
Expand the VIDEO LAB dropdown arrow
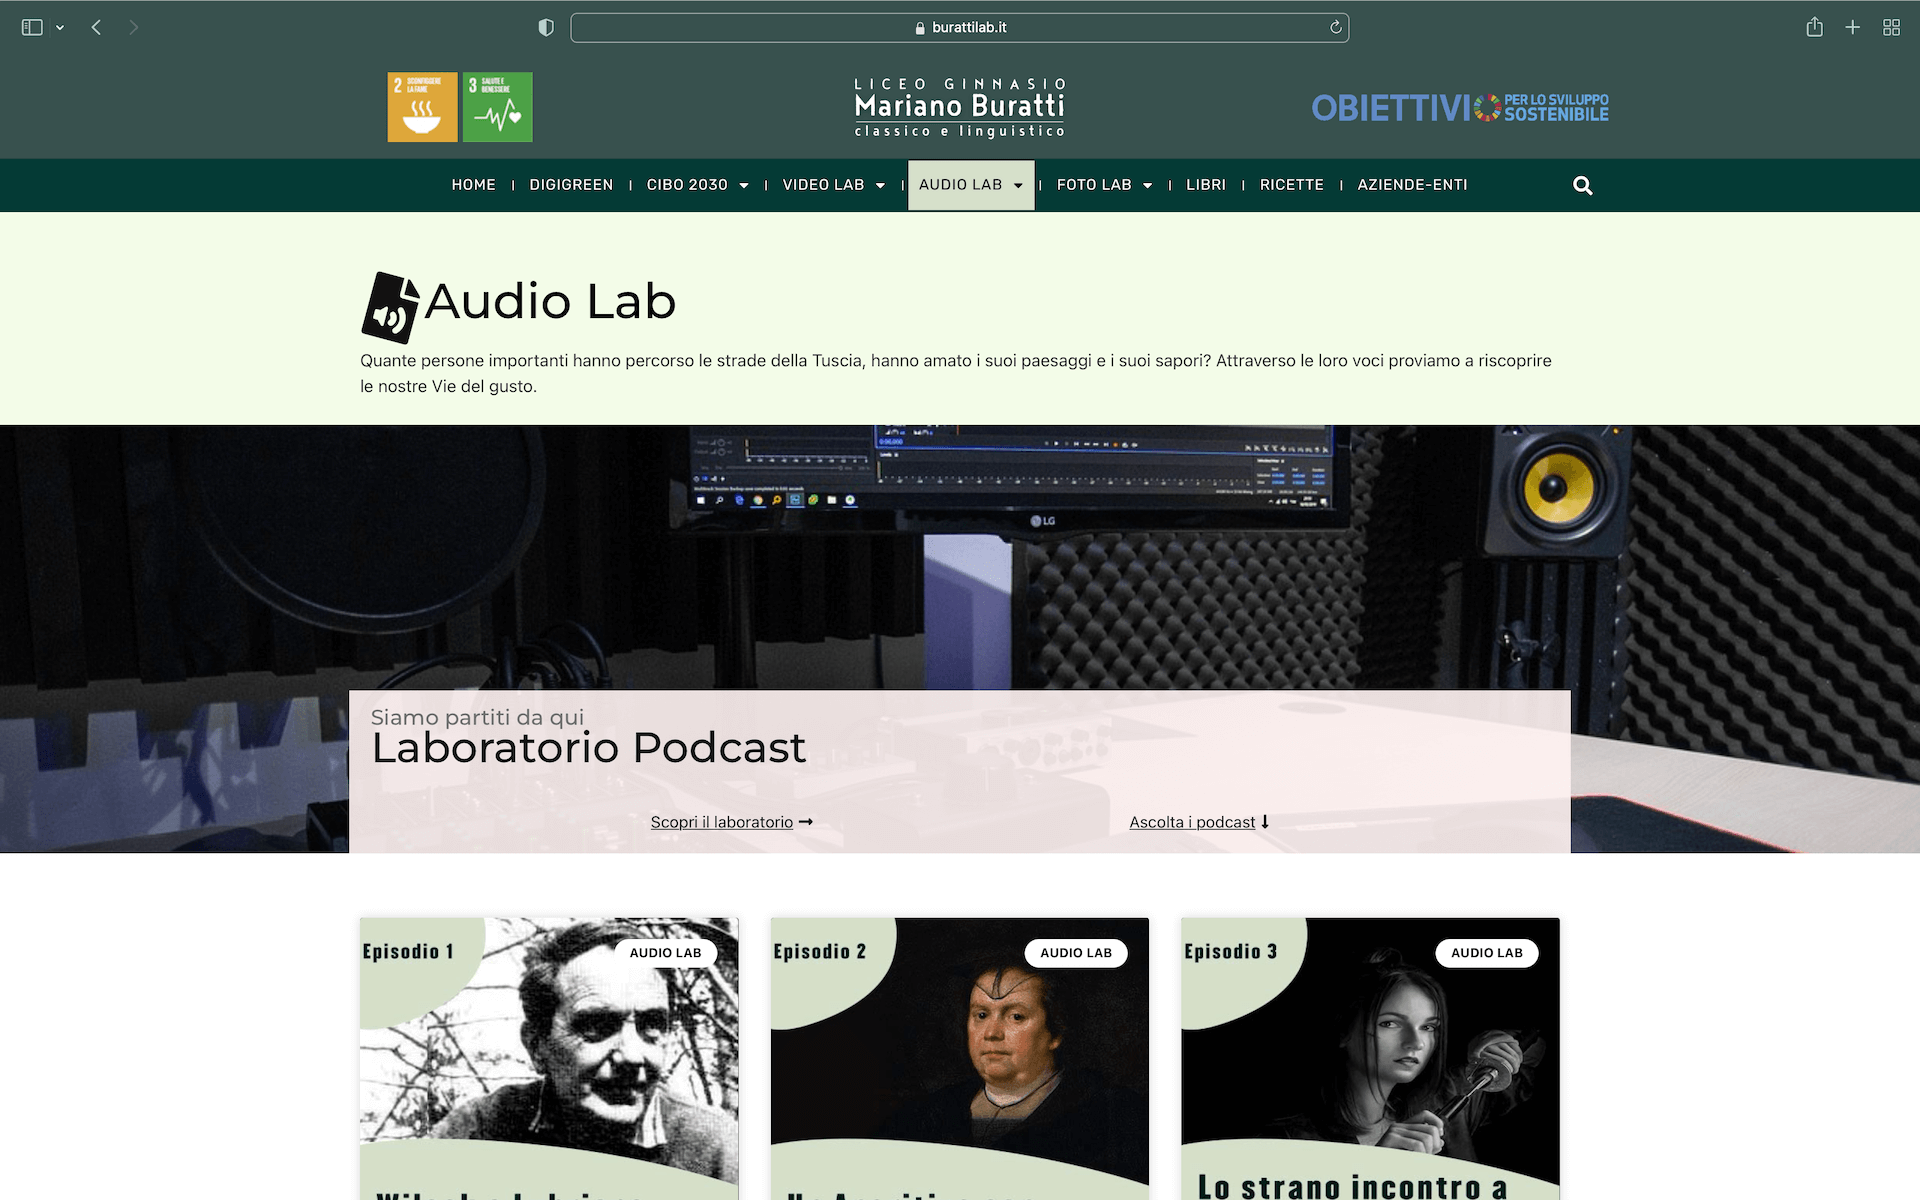click(880, 186)
